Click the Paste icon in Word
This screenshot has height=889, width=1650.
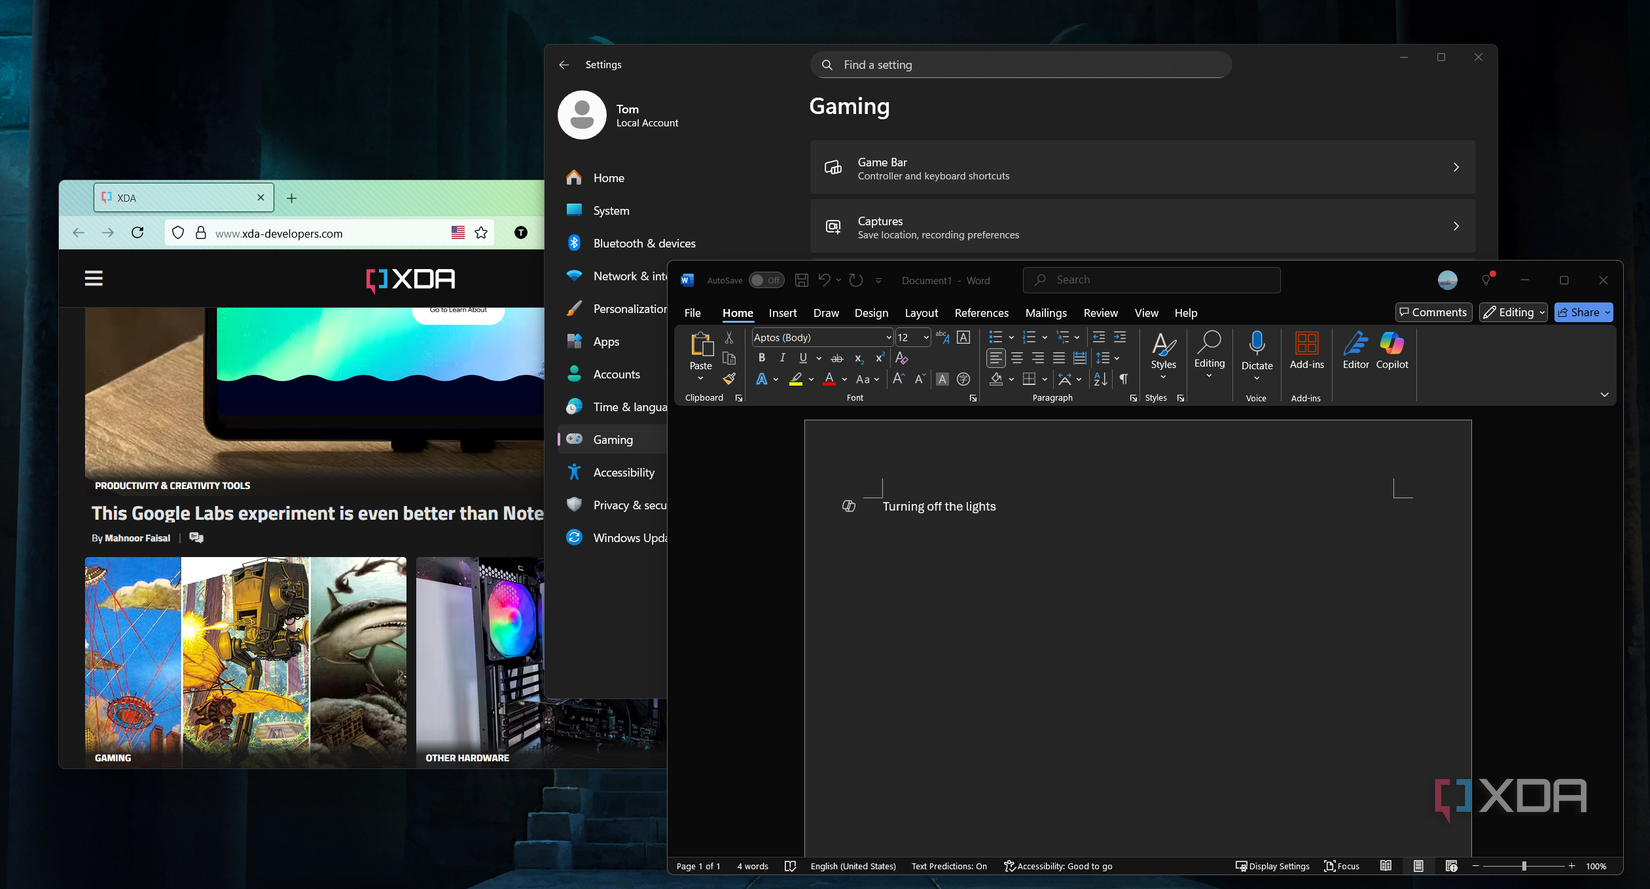point(701,345)
